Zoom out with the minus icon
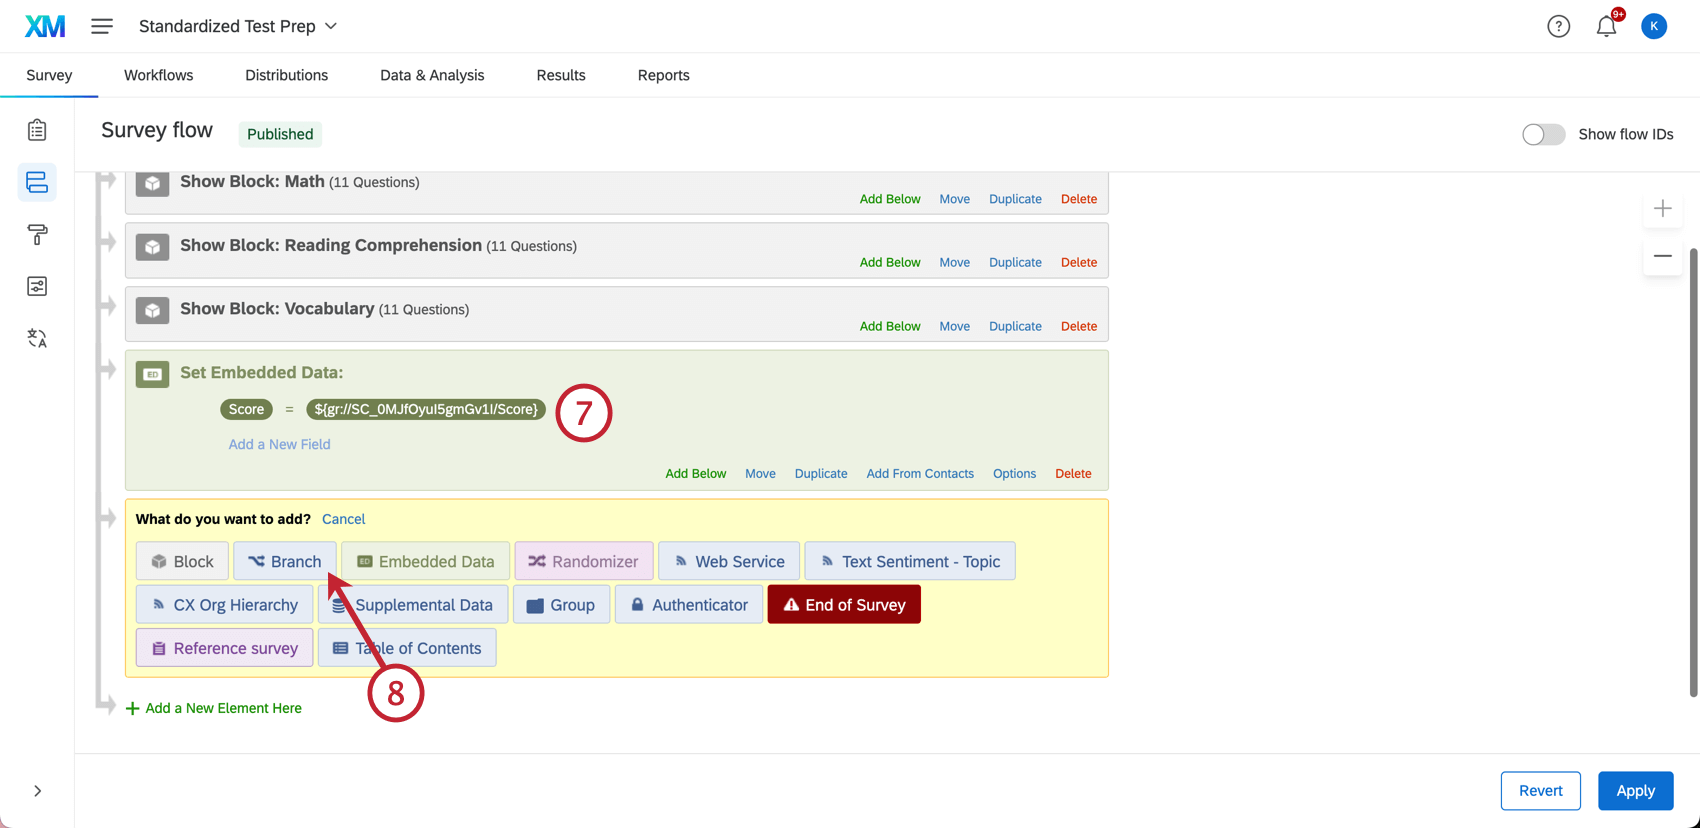 [1662, 256]
